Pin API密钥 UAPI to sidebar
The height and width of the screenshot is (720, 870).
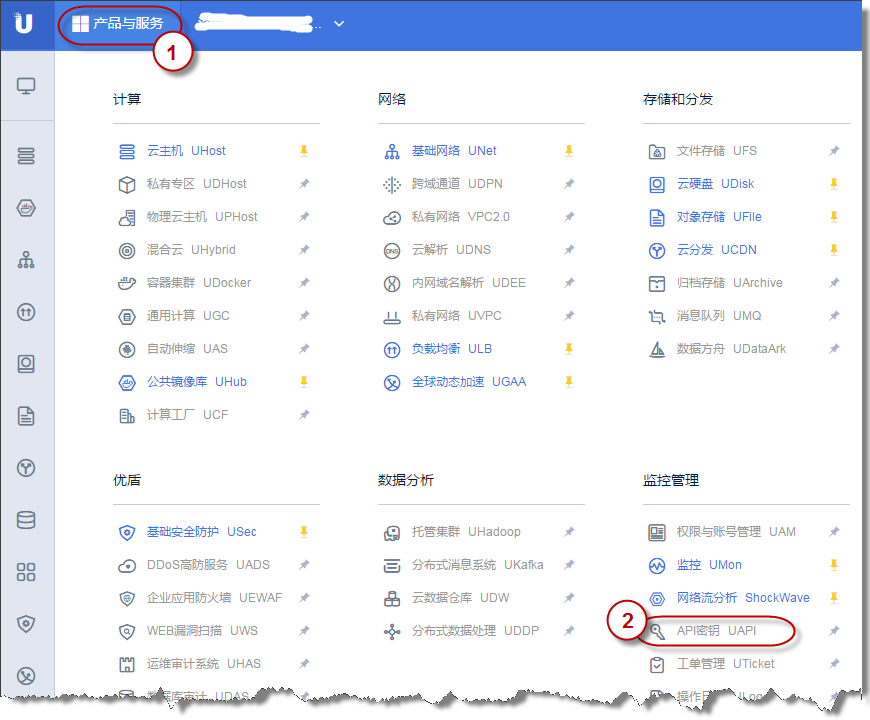tap(834, 631)
